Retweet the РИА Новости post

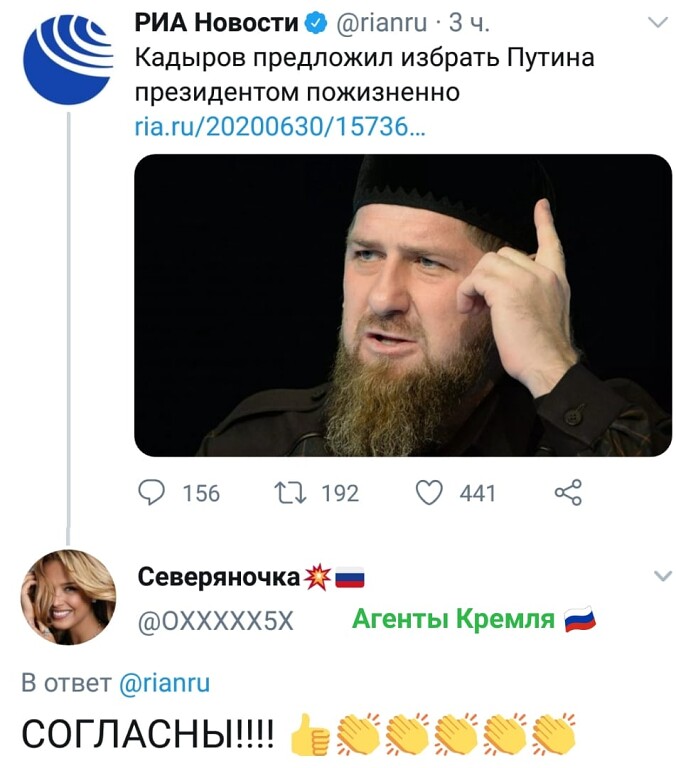tap(290, 493)
